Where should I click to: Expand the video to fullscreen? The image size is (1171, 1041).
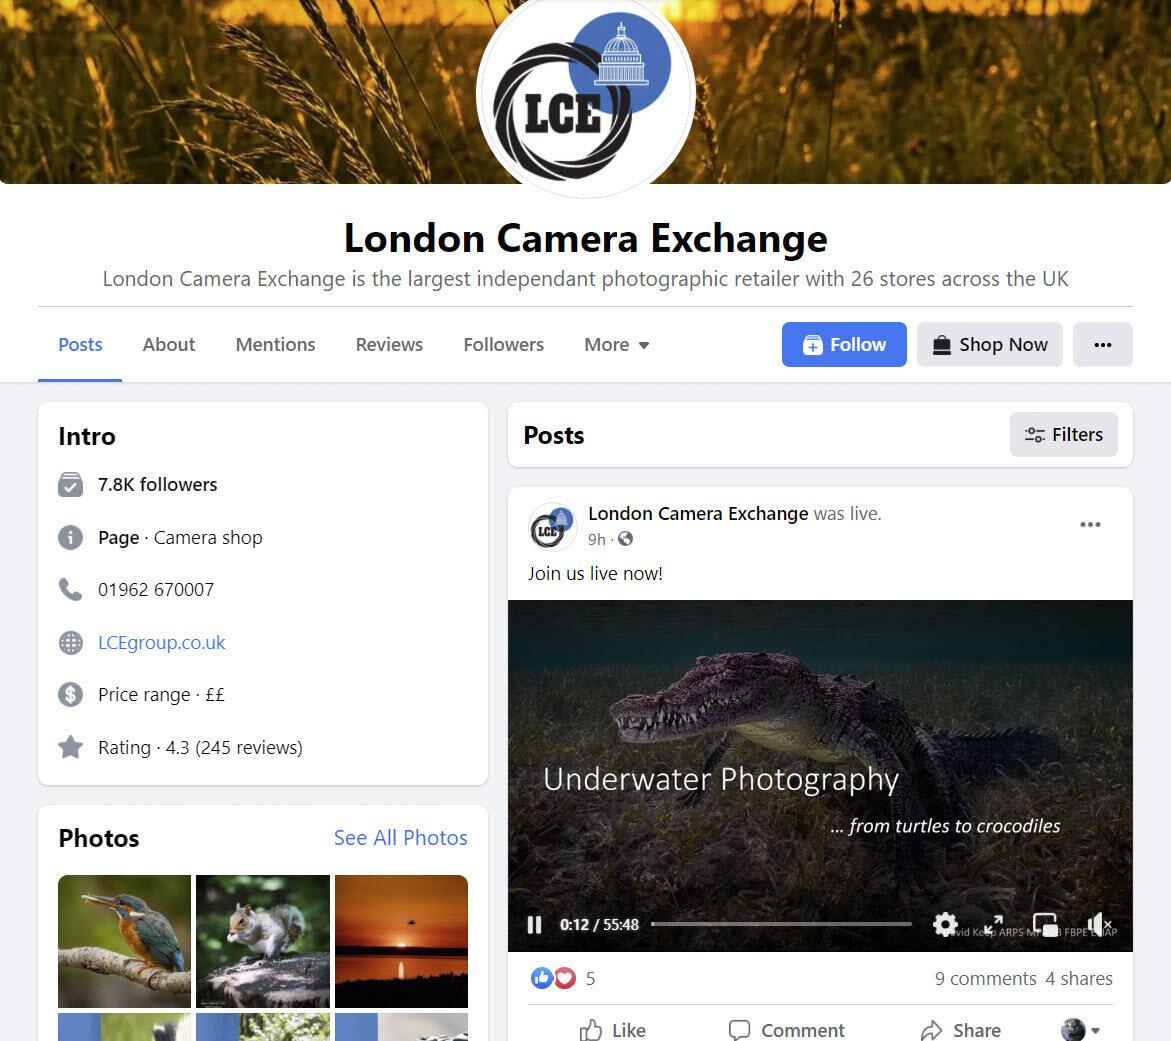click(x=993, y=925)
